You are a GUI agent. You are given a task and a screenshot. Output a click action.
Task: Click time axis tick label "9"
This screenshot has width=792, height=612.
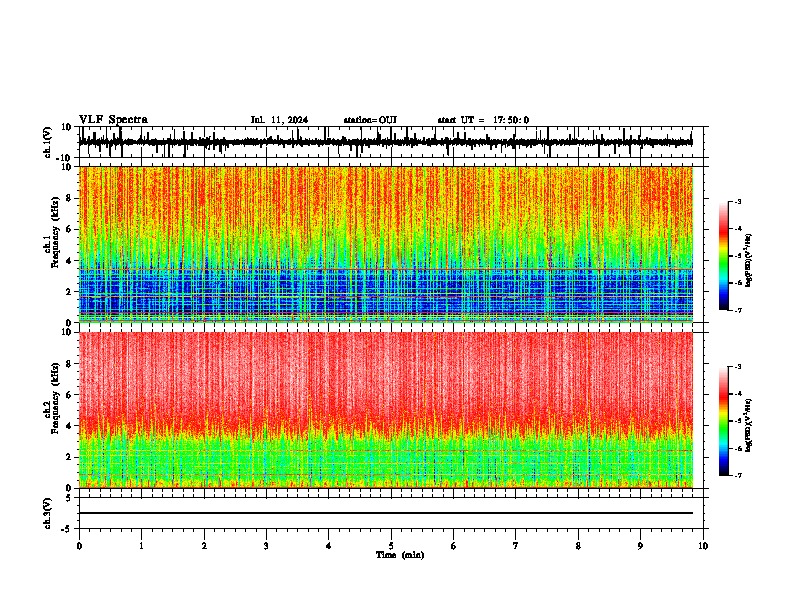tap(640, 546)
